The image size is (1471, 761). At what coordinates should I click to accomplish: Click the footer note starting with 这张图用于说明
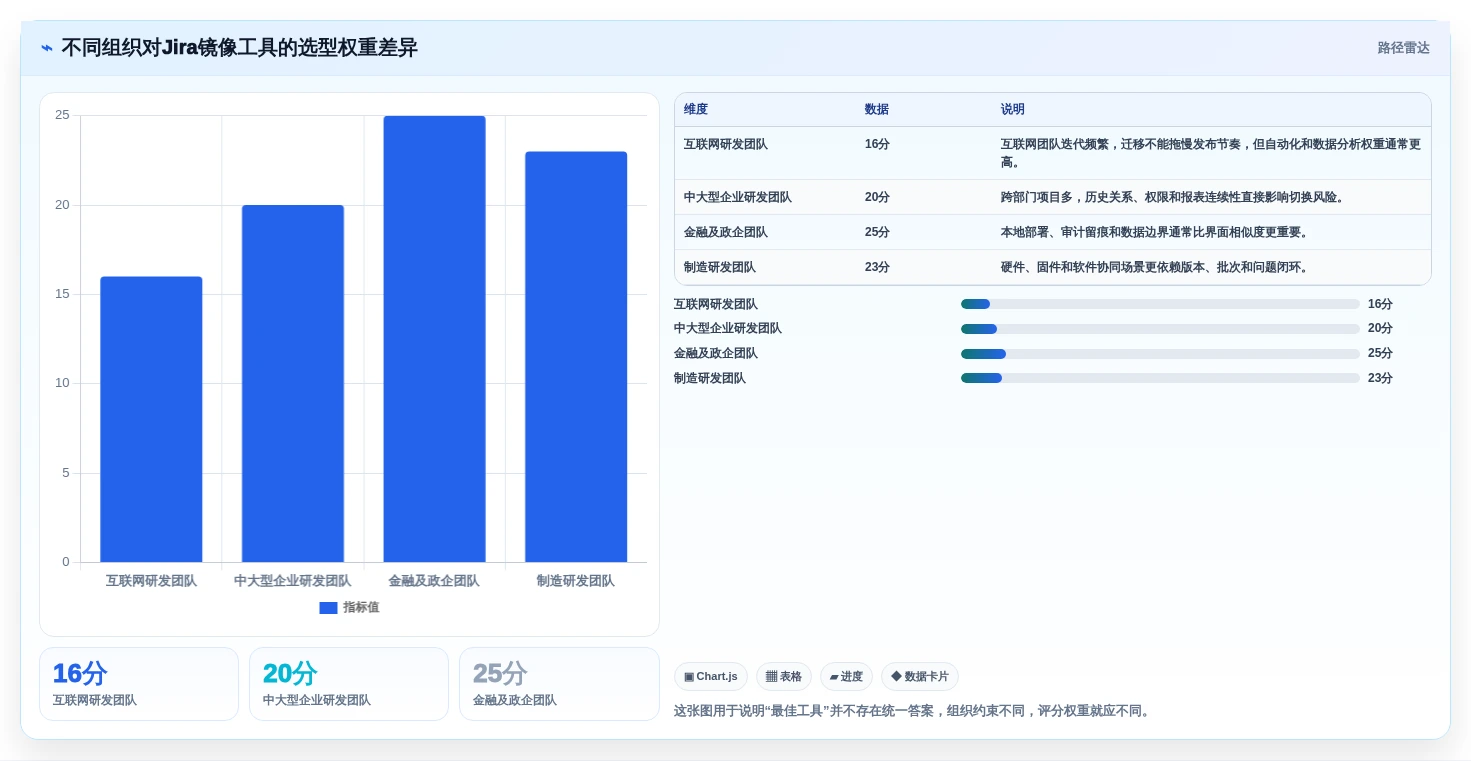click(x=914, y=711)
